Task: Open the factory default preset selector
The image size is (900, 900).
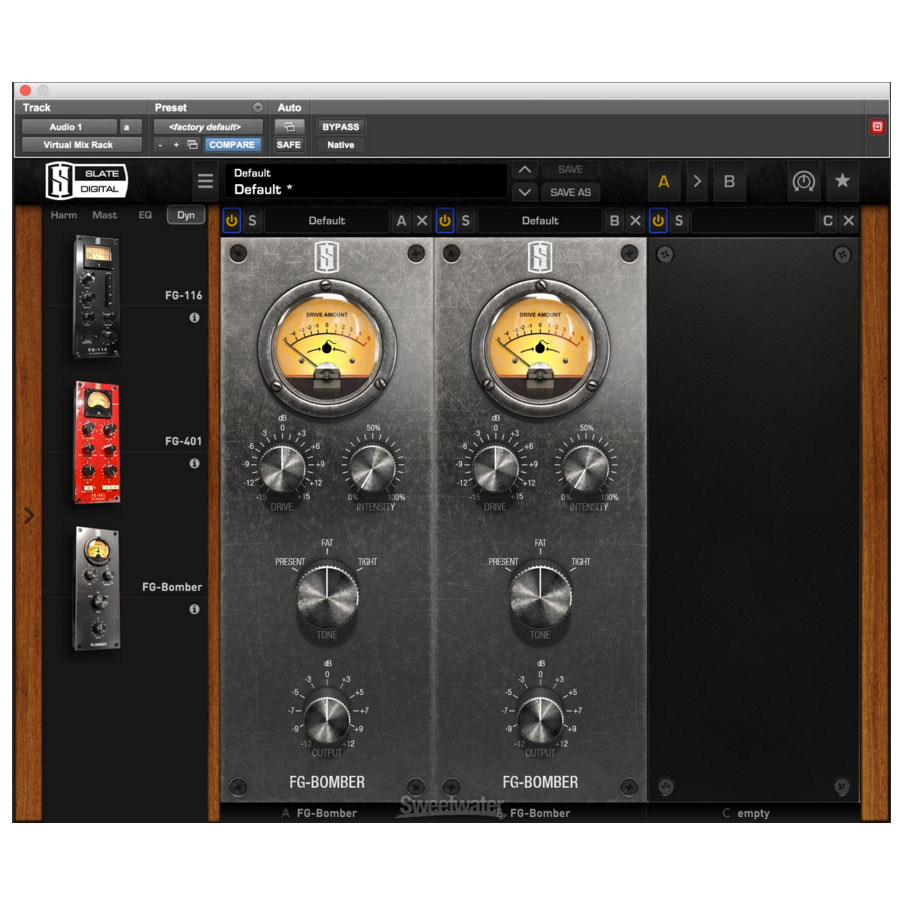Action: (x=208, y=127)
